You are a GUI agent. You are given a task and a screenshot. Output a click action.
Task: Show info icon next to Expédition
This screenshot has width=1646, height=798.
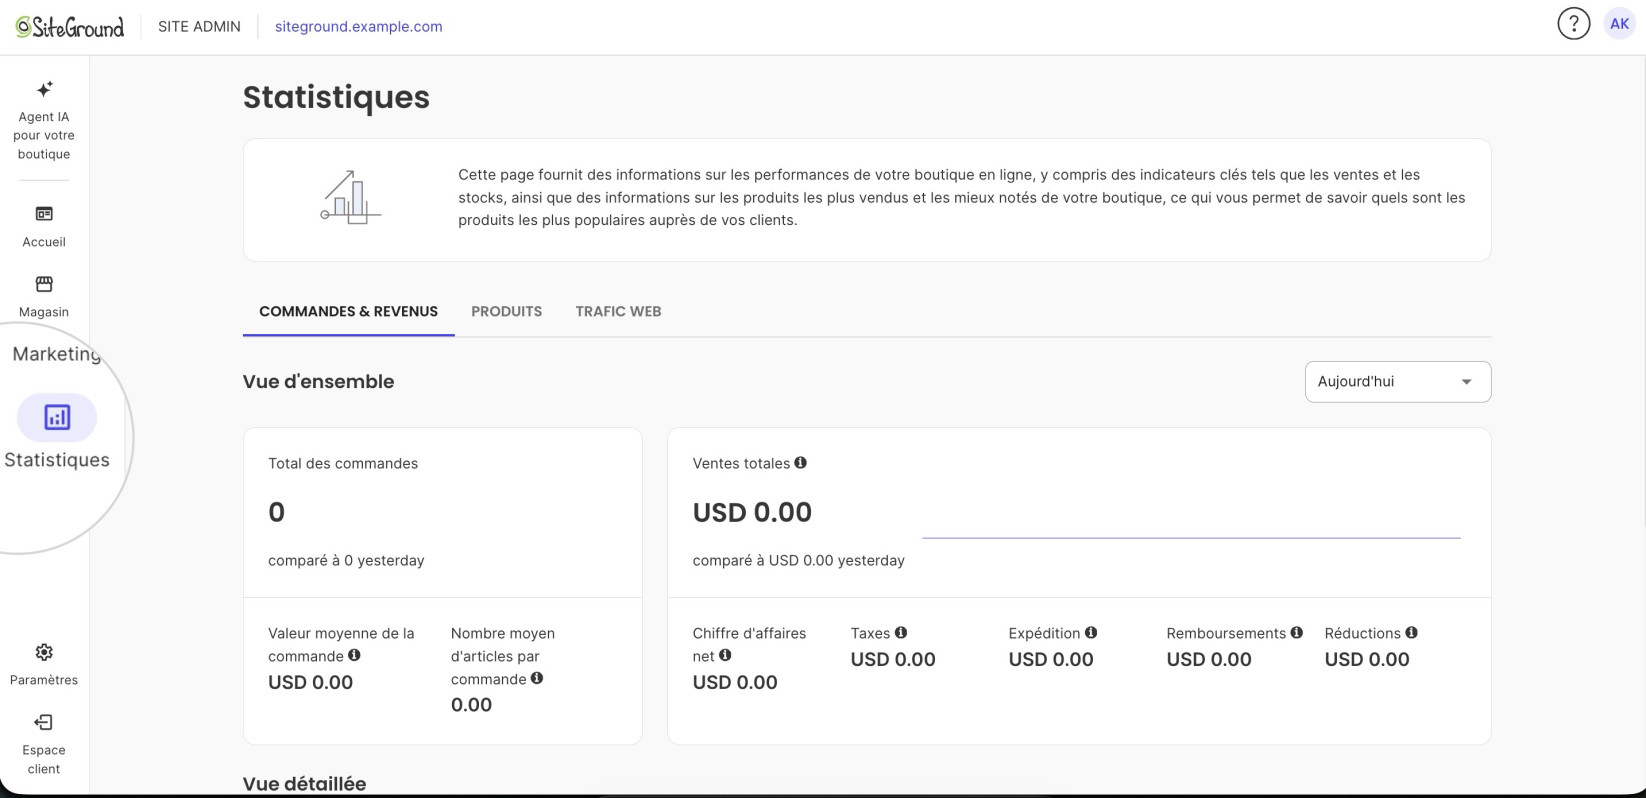(x=1091, y=632)
